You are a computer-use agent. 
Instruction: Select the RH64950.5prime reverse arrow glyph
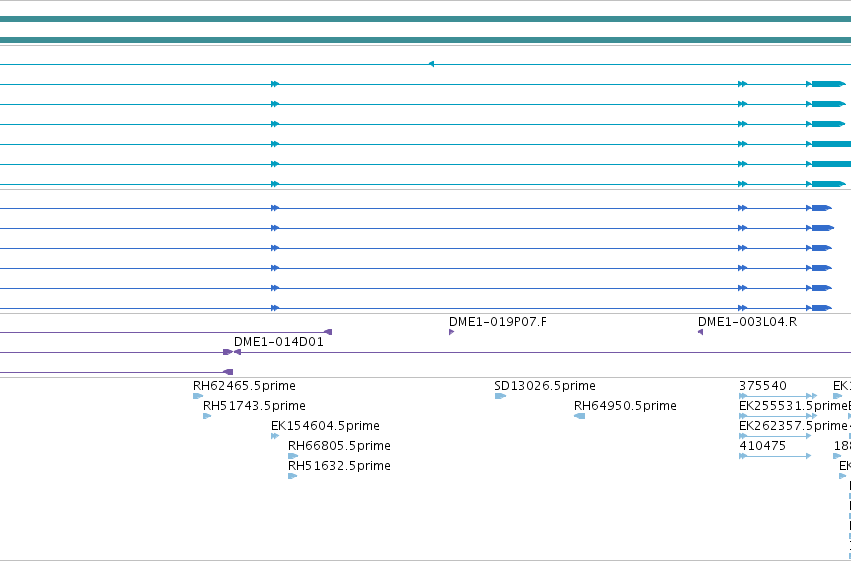point(580,416)
